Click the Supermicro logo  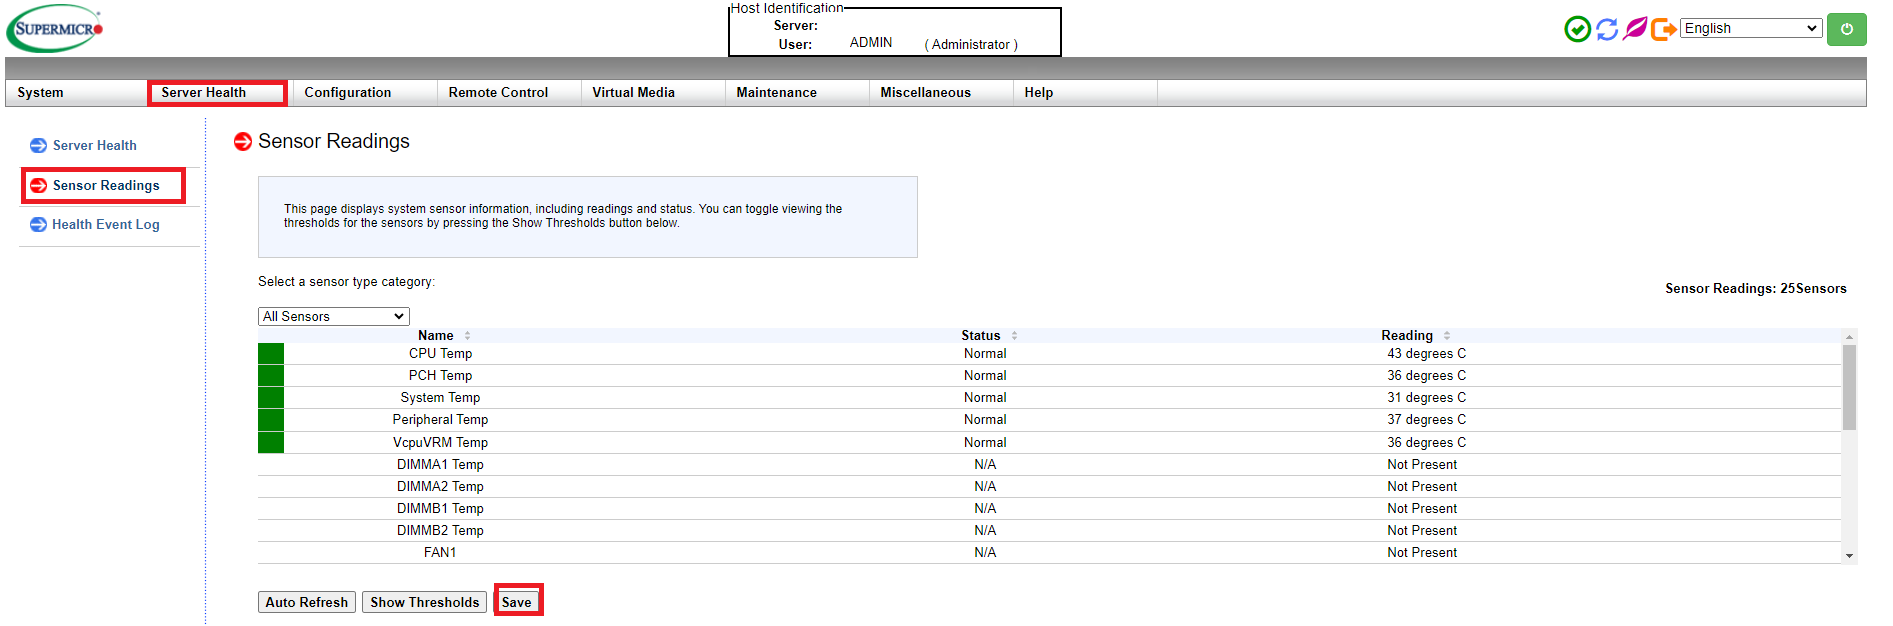[x=55, y=29]
